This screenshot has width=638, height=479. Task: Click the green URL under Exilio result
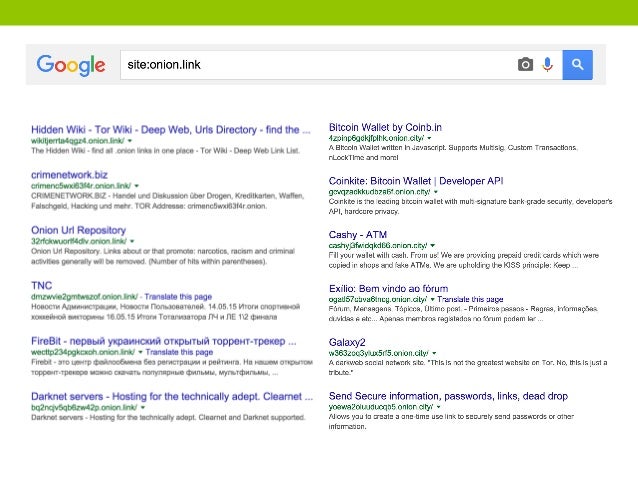pyautogui.click(x=378, y=300)
